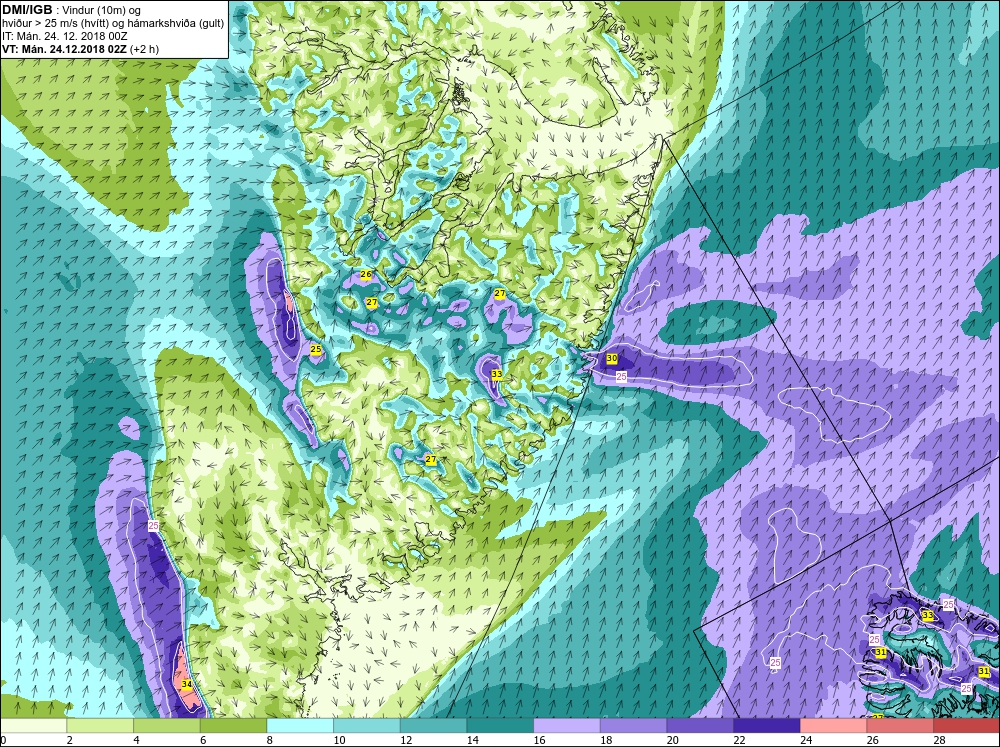Select the 10–12 m/s turquoise swatch
Viewport: 1000px width, 747px height.
point(366,726)
